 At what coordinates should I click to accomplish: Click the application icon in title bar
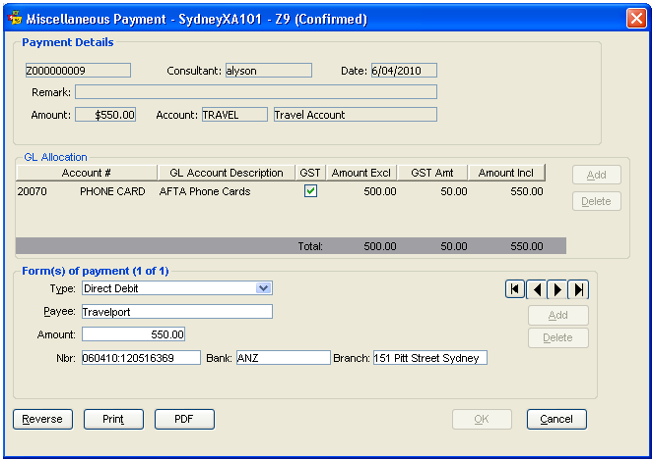tap(15, 18)
